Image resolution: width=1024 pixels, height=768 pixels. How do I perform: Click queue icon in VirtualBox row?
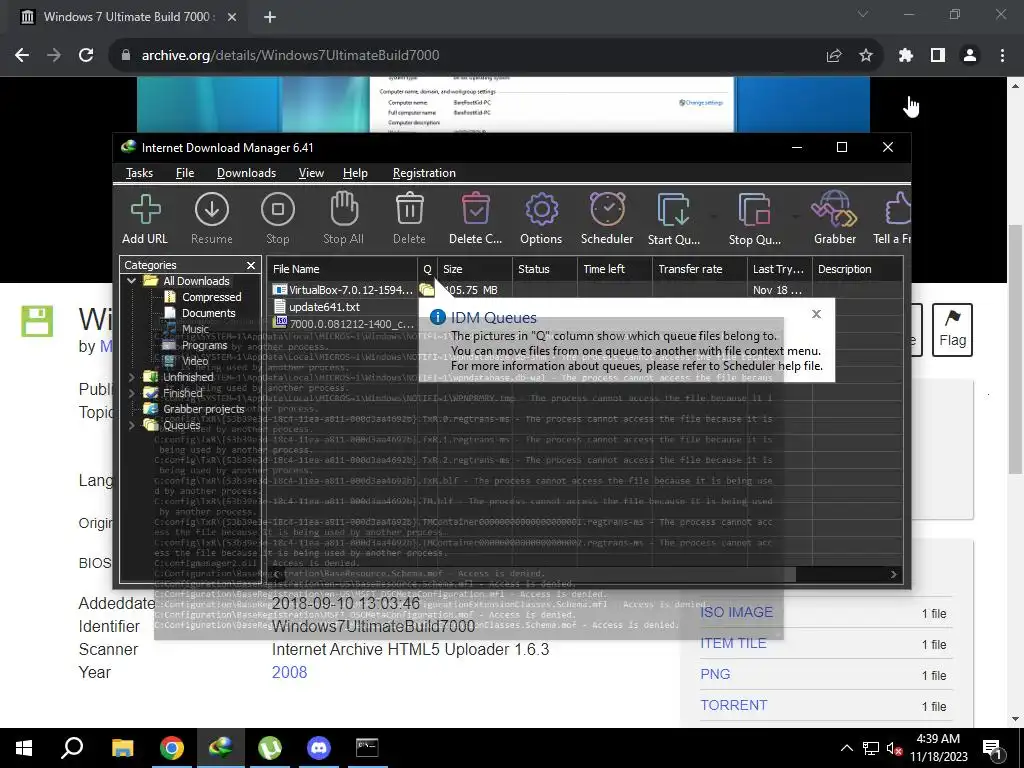[x=427, y=290]
